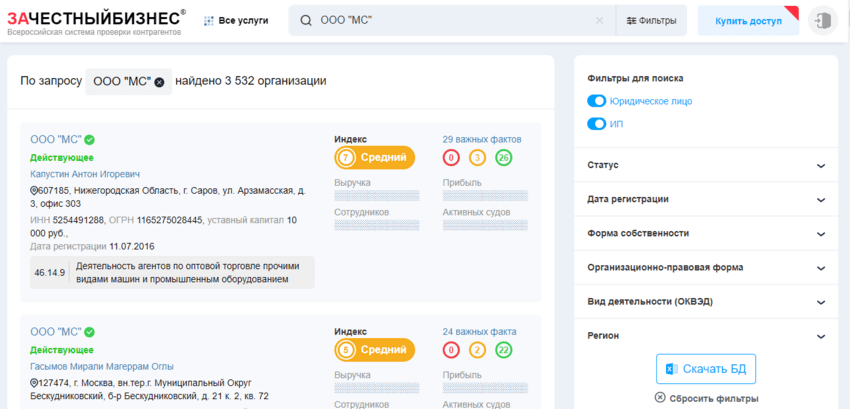Open Капустин Антон Игоревич profile
This screenshot has width=850, height=409.
pyautogui.click(x=85, y=174)
